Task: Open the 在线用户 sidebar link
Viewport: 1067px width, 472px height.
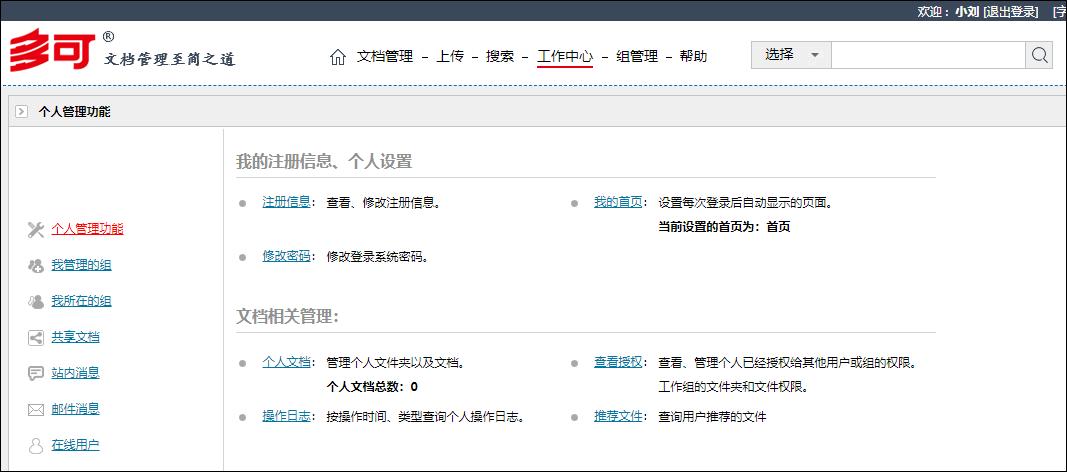Action: (76, 446)
